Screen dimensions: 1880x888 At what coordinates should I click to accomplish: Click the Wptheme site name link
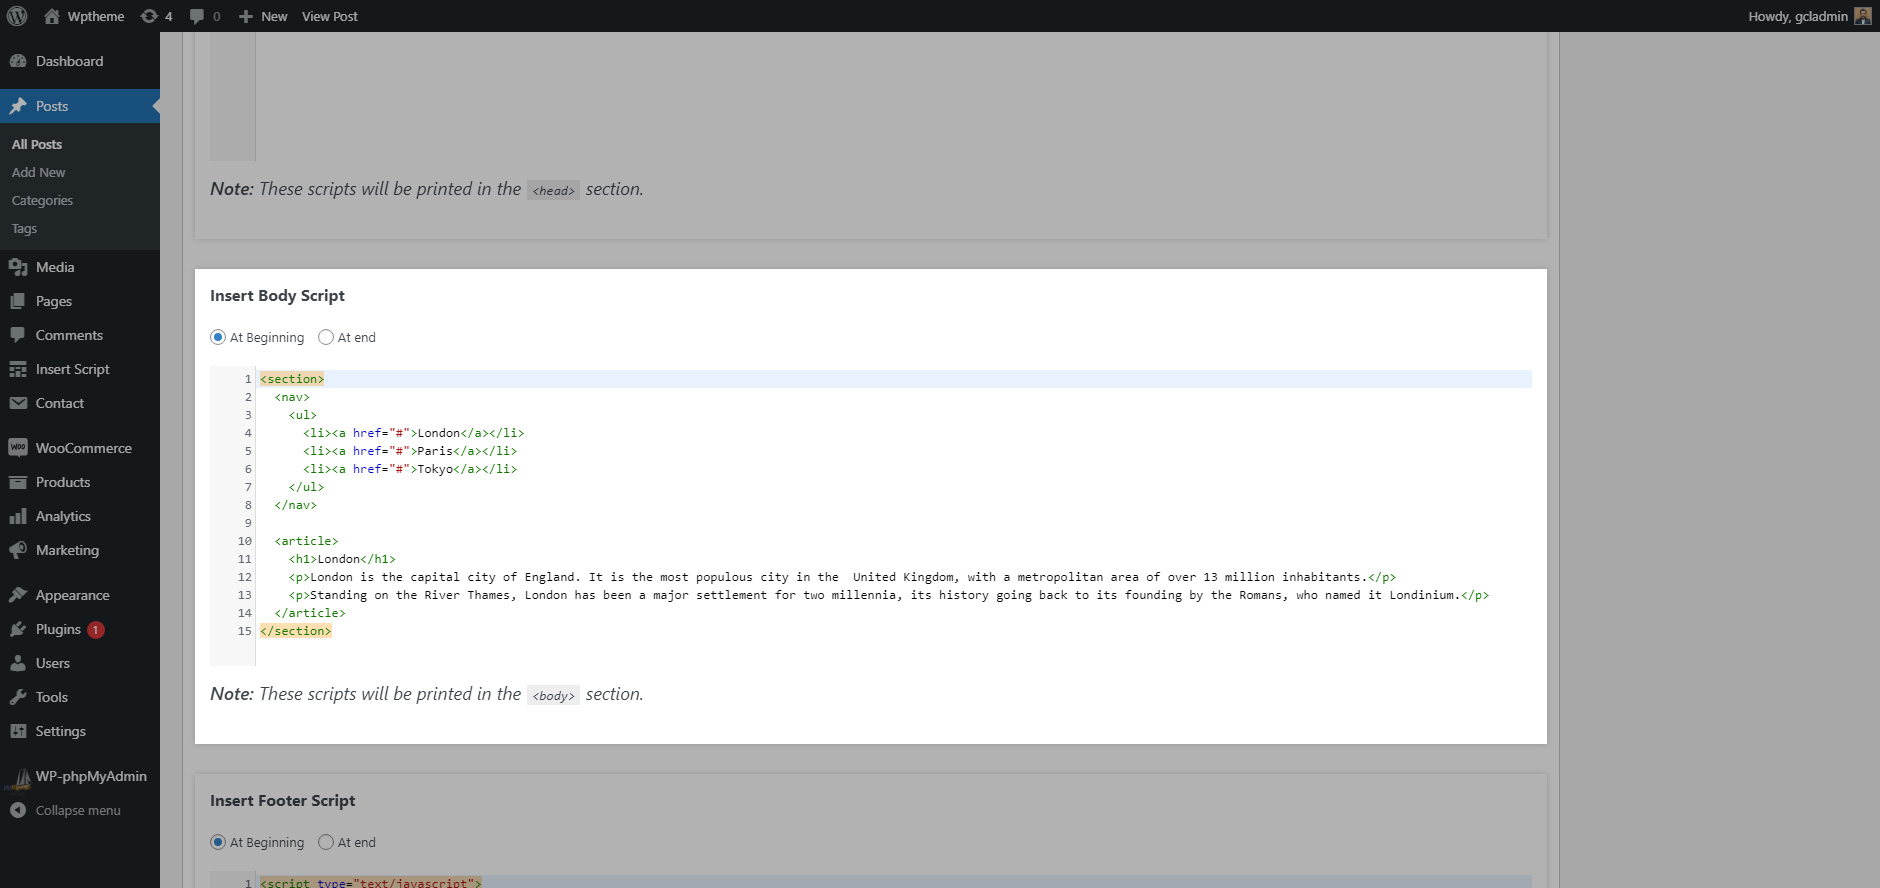[x=96, y=16]
